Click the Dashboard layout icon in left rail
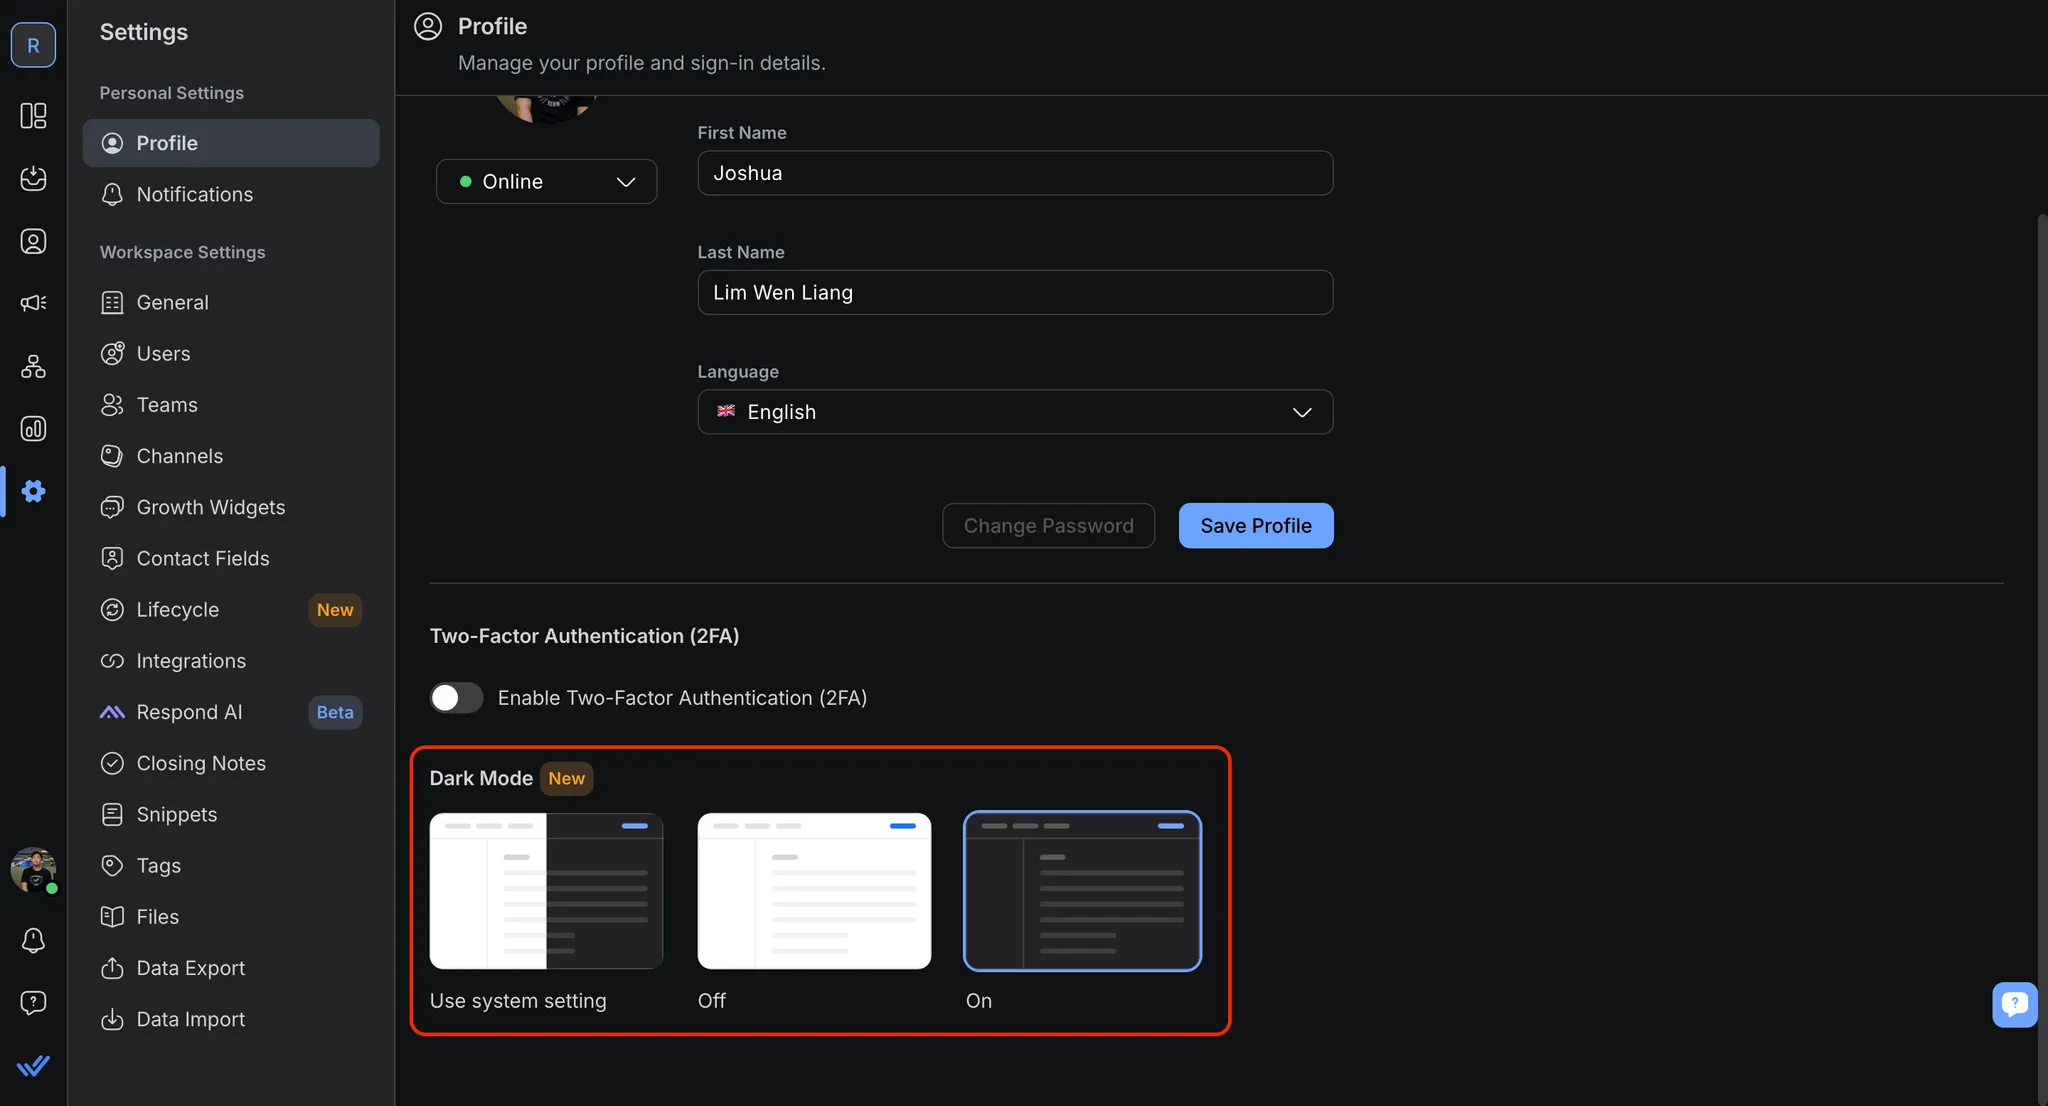This screenshot has width=2048, height=1106. point(33,116)
